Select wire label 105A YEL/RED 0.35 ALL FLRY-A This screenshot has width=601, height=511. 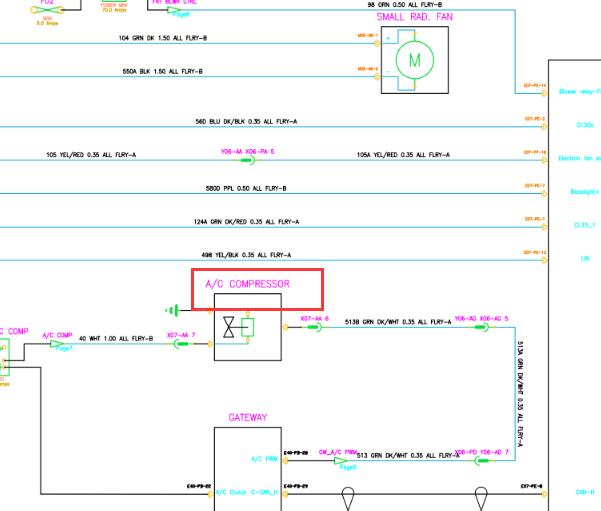(x=403, y=155)
